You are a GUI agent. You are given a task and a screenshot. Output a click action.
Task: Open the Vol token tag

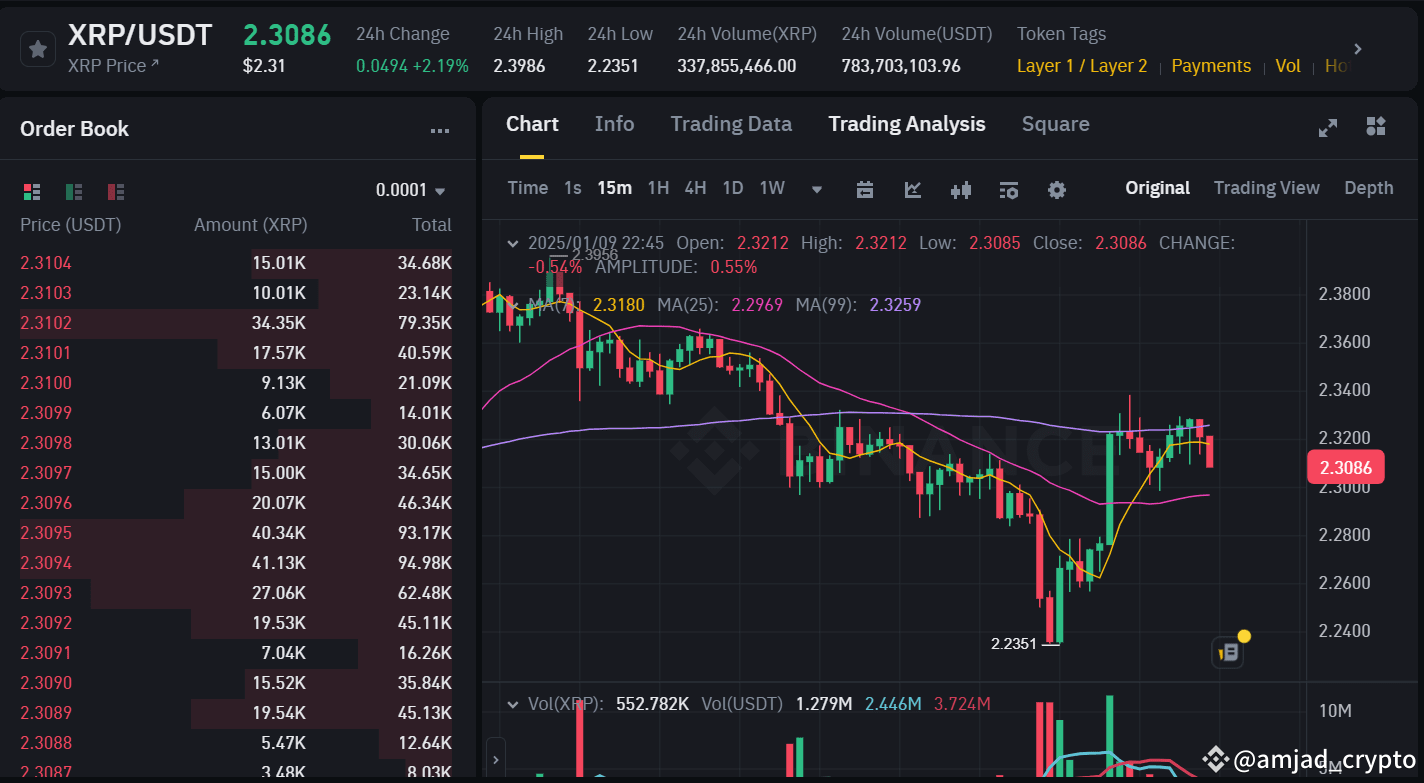[x=1288, y=66]
